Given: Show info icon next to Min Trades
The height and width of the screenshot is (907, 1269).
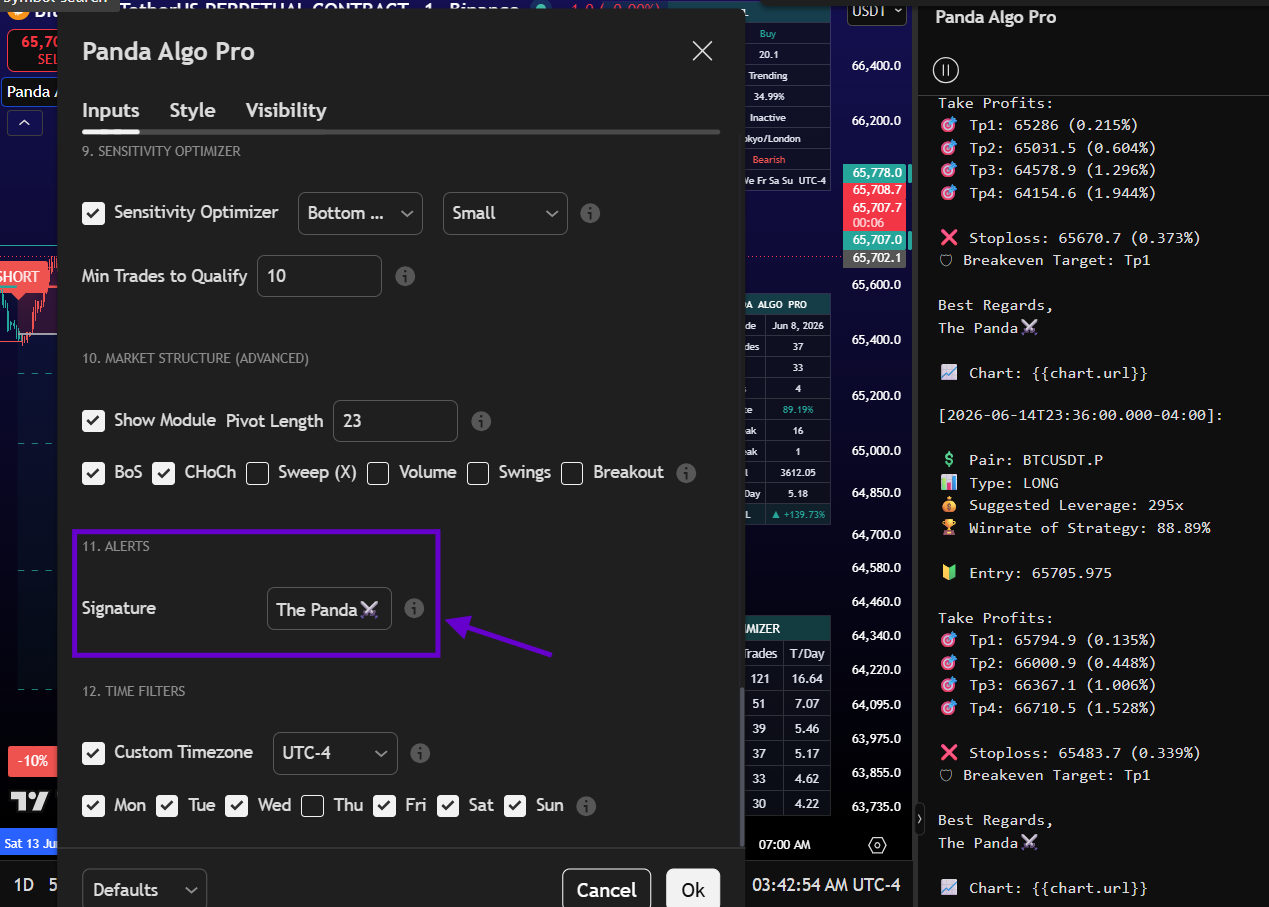Looking at the screenshot, I should click(405, 276).
